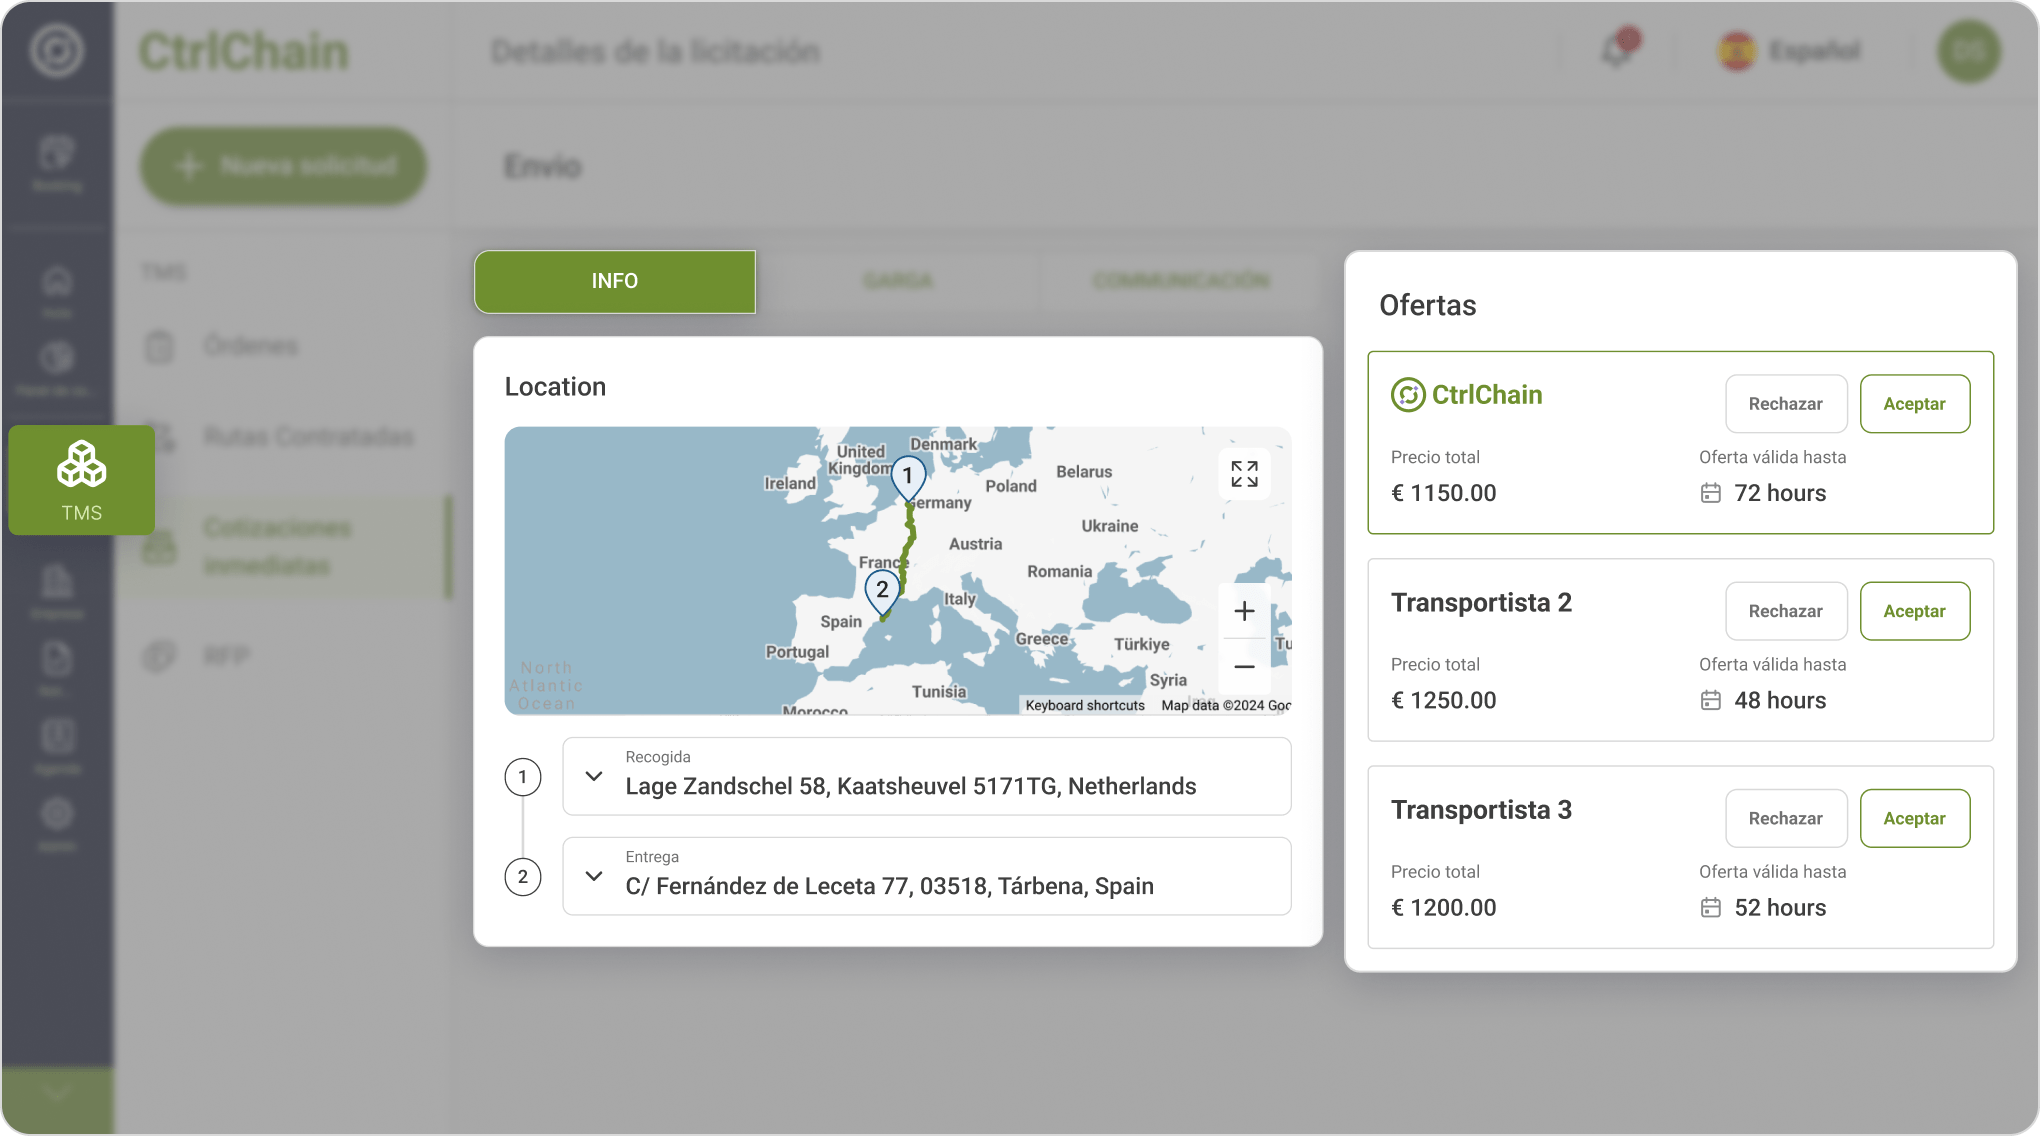Accept the CtrlChain offer
Image resolution: width=2040 pixels, height=1136 pixels.
coord(1914,404)
